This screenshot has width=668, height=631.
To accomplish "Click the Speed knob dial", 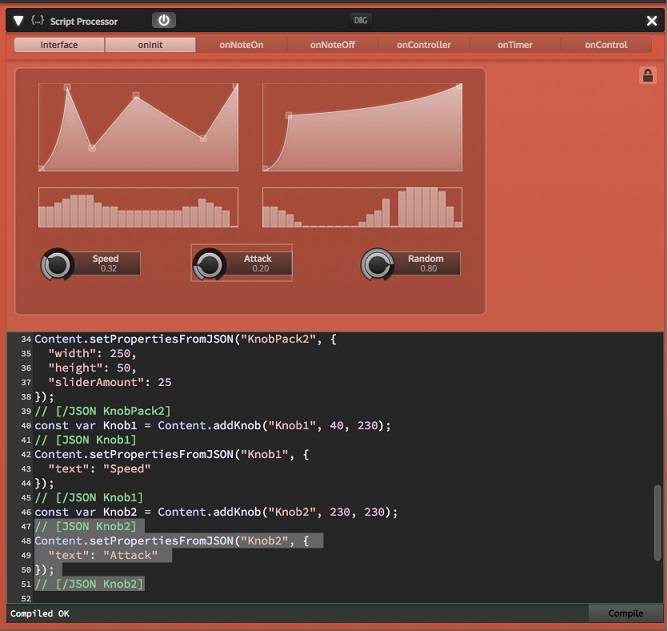I will click(57, 265).
